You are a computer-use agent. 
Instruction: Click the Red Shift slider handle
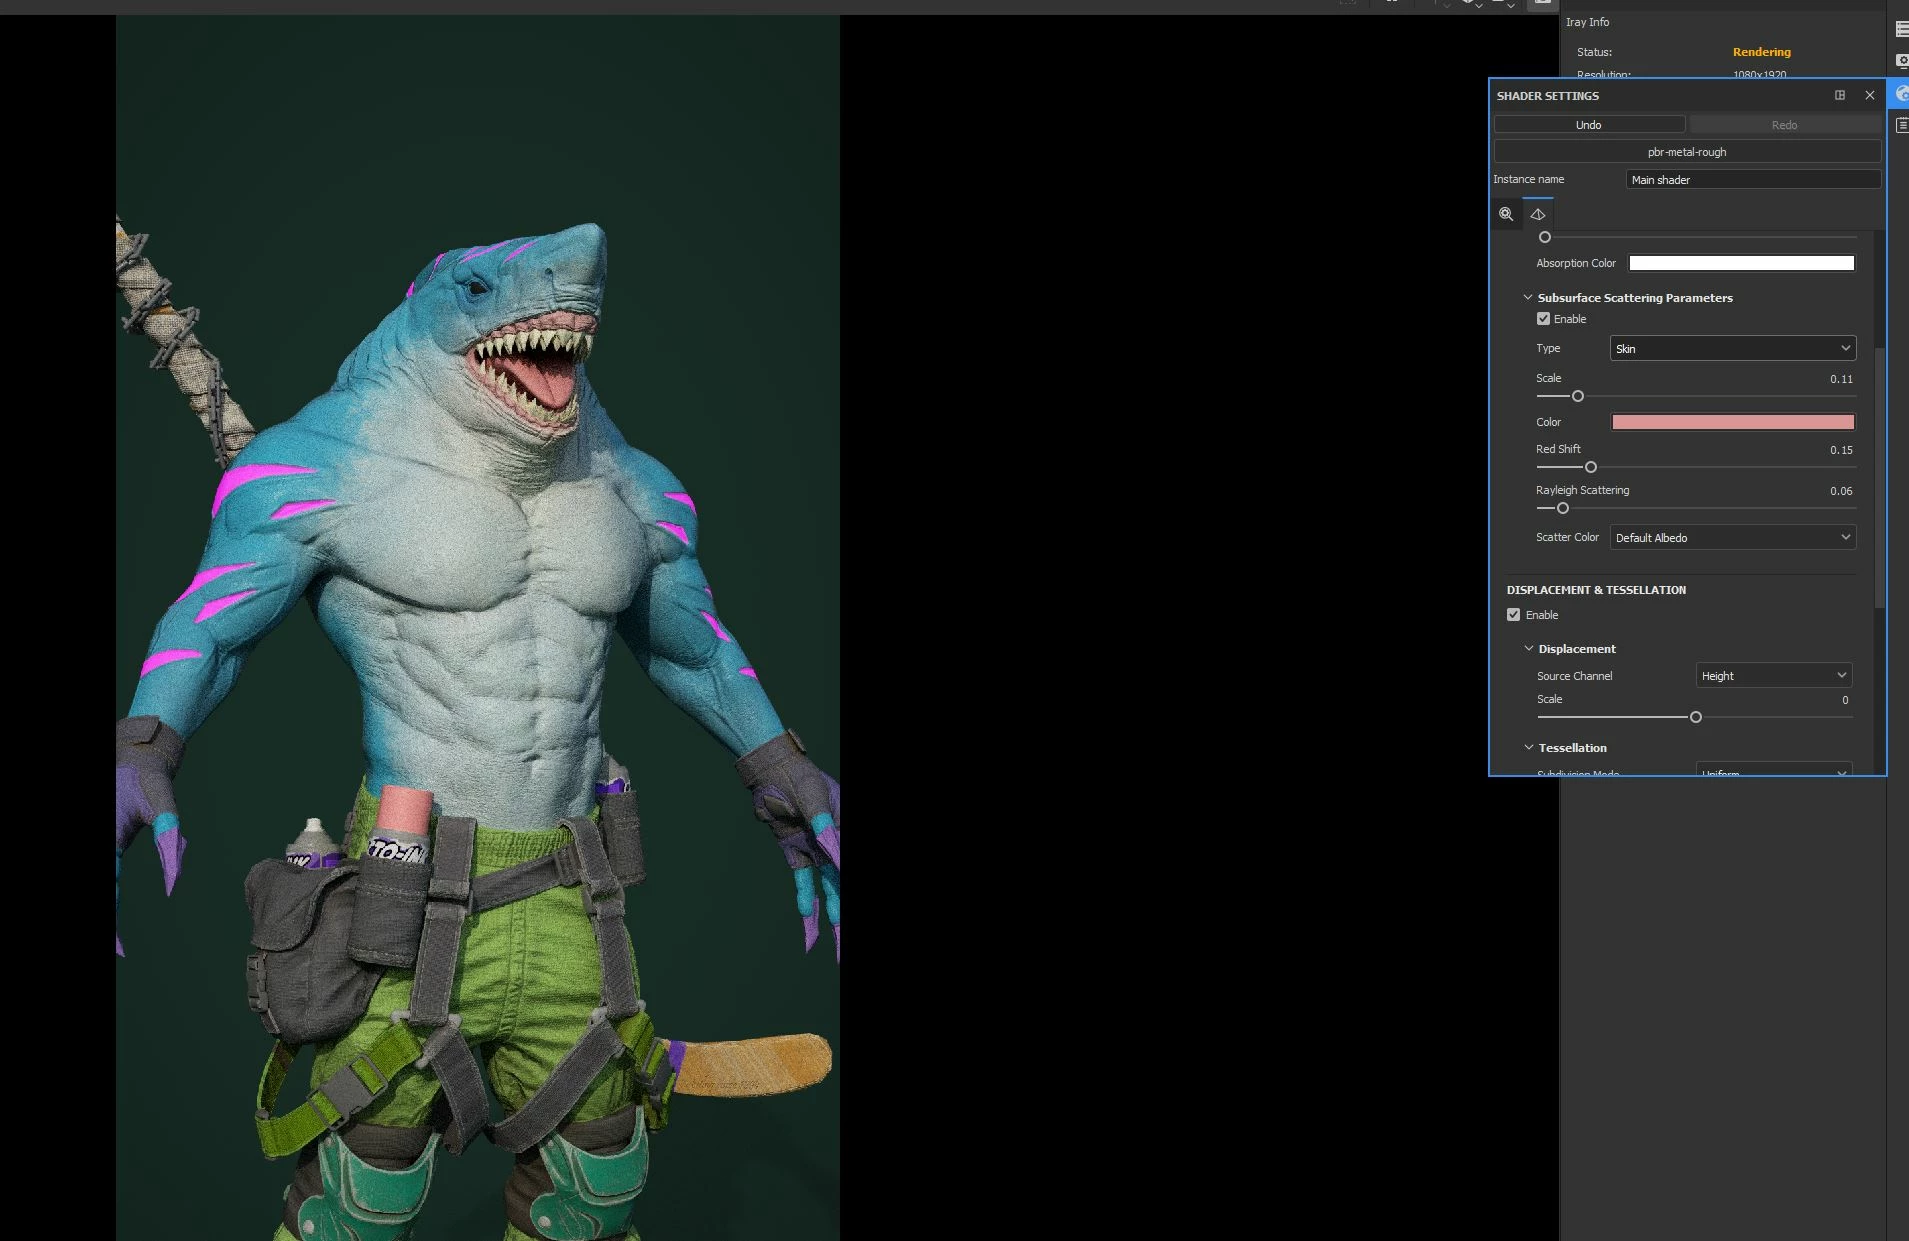pyautogui.click(x=1591, y=467)
